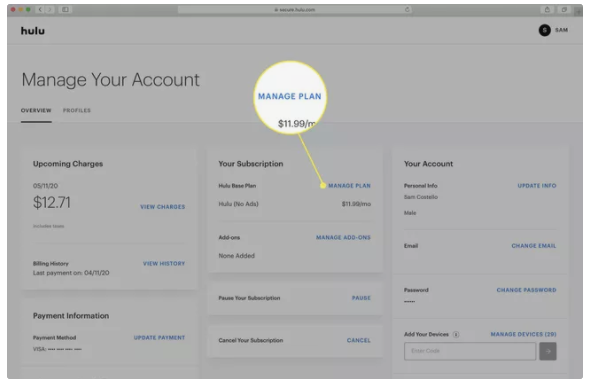This screenshot has width=591, height=381.
Task: Open the View History link
Action: click(x=164, y=263)
